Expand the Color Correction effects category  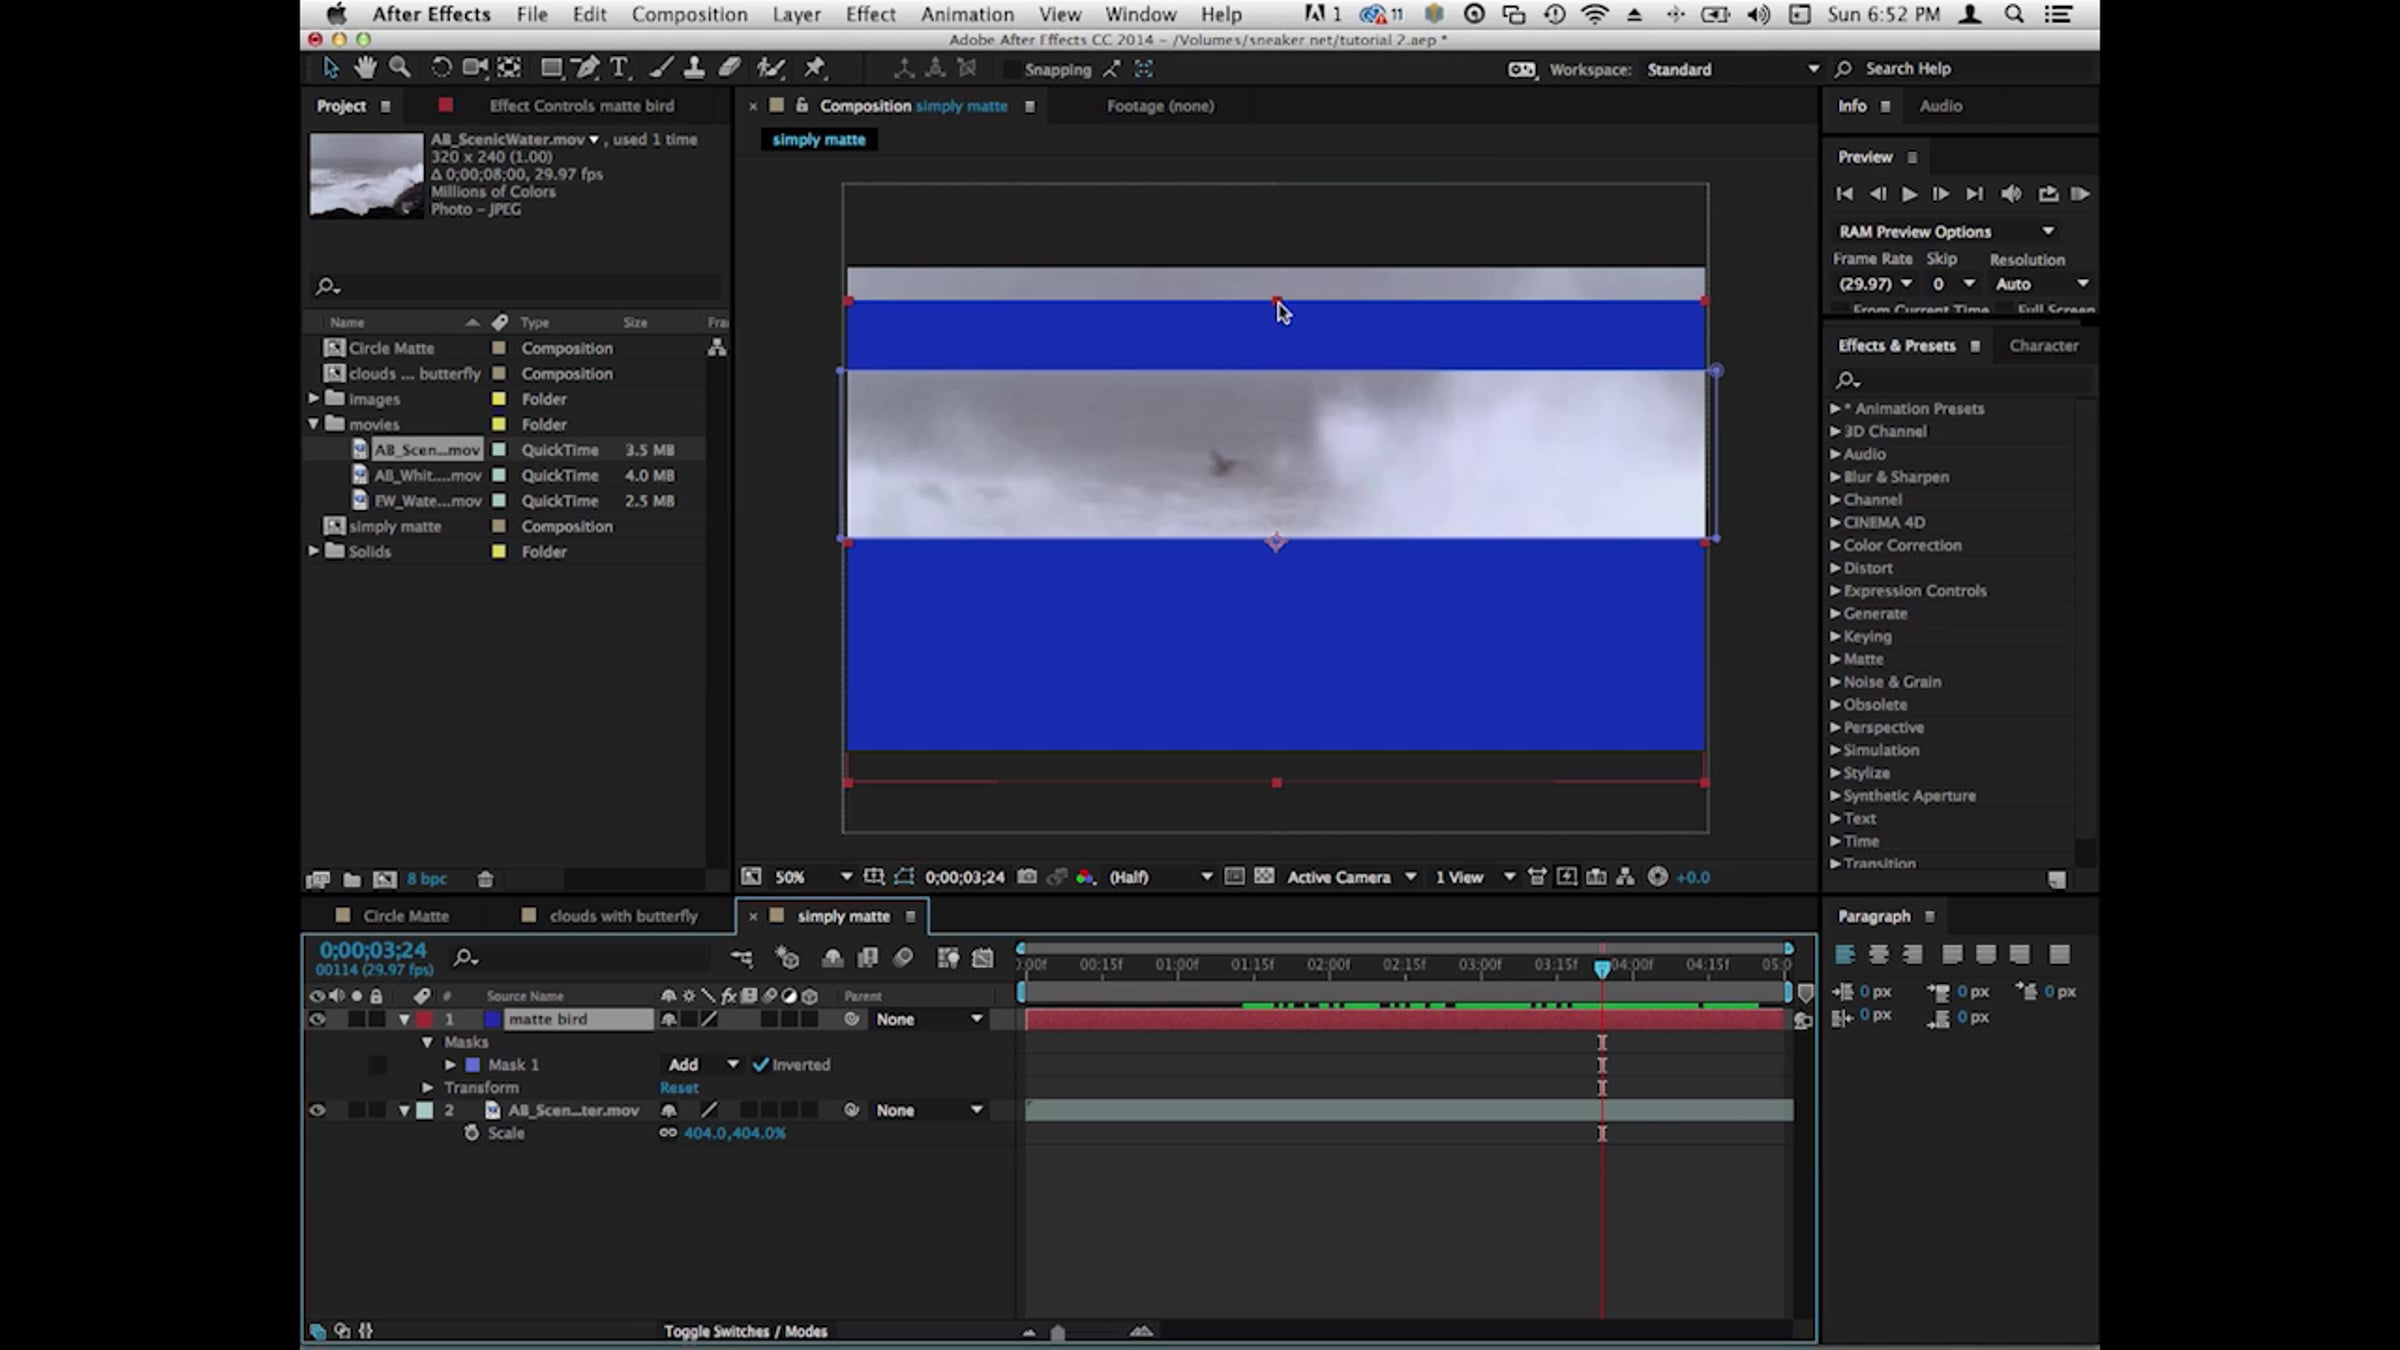click(1835, 545)
